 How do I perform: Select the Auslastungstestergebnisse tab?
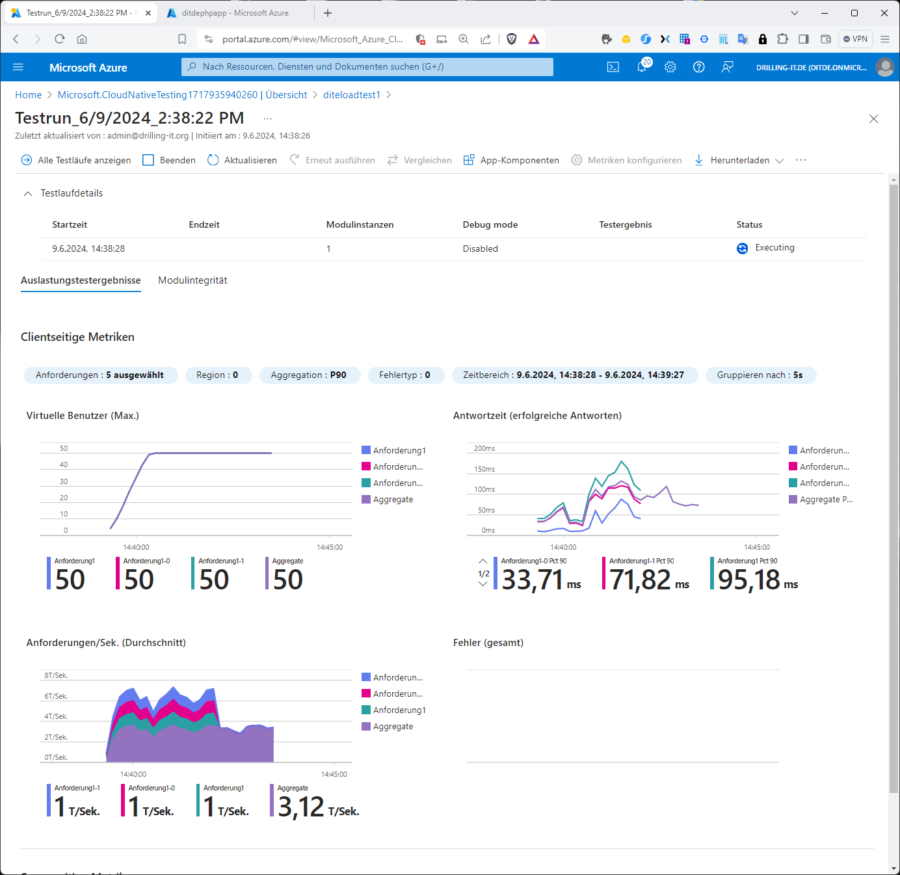pos(81,280)
